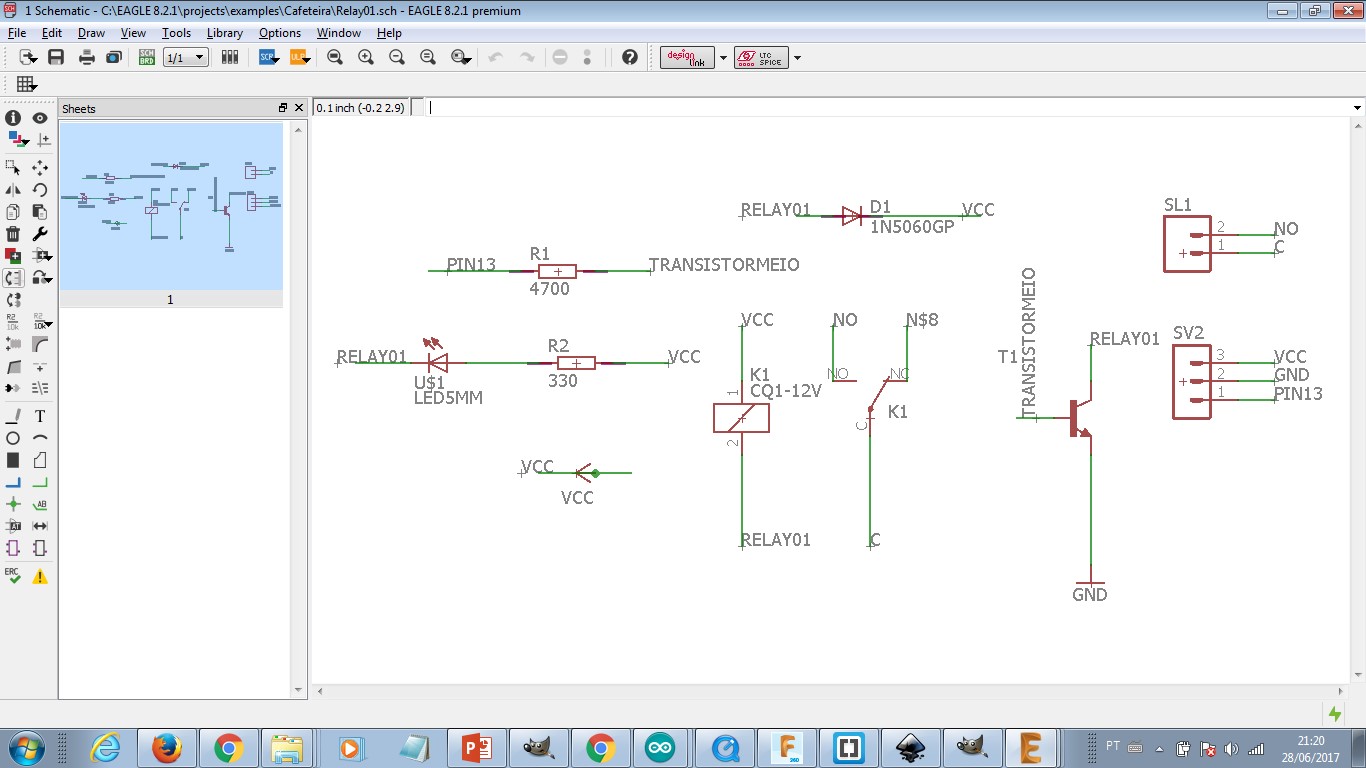Viewport: 1366px width, 768px height.
Task: Open EAGLE Help with question mark icon
Action: [x=629, y=57]
